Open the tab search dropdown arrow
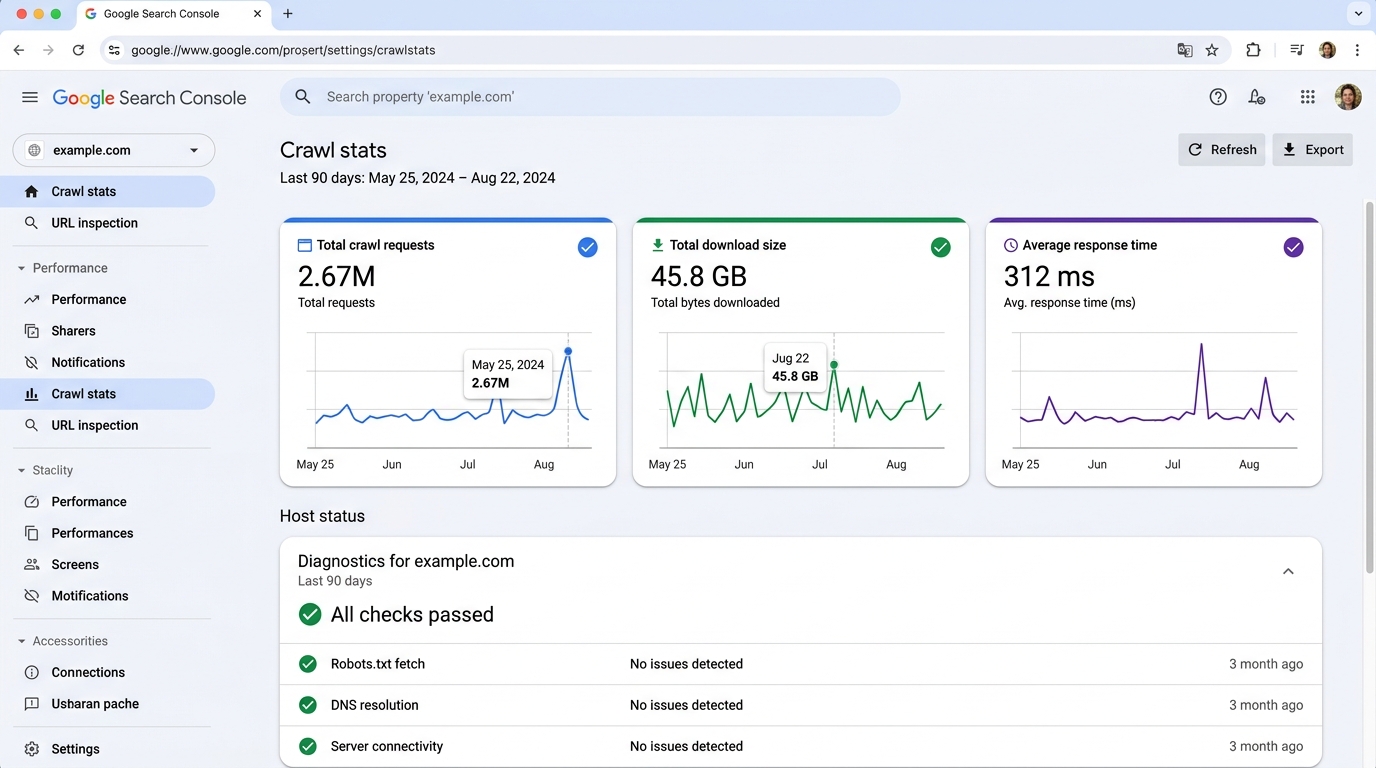 tap(1358, 14)
